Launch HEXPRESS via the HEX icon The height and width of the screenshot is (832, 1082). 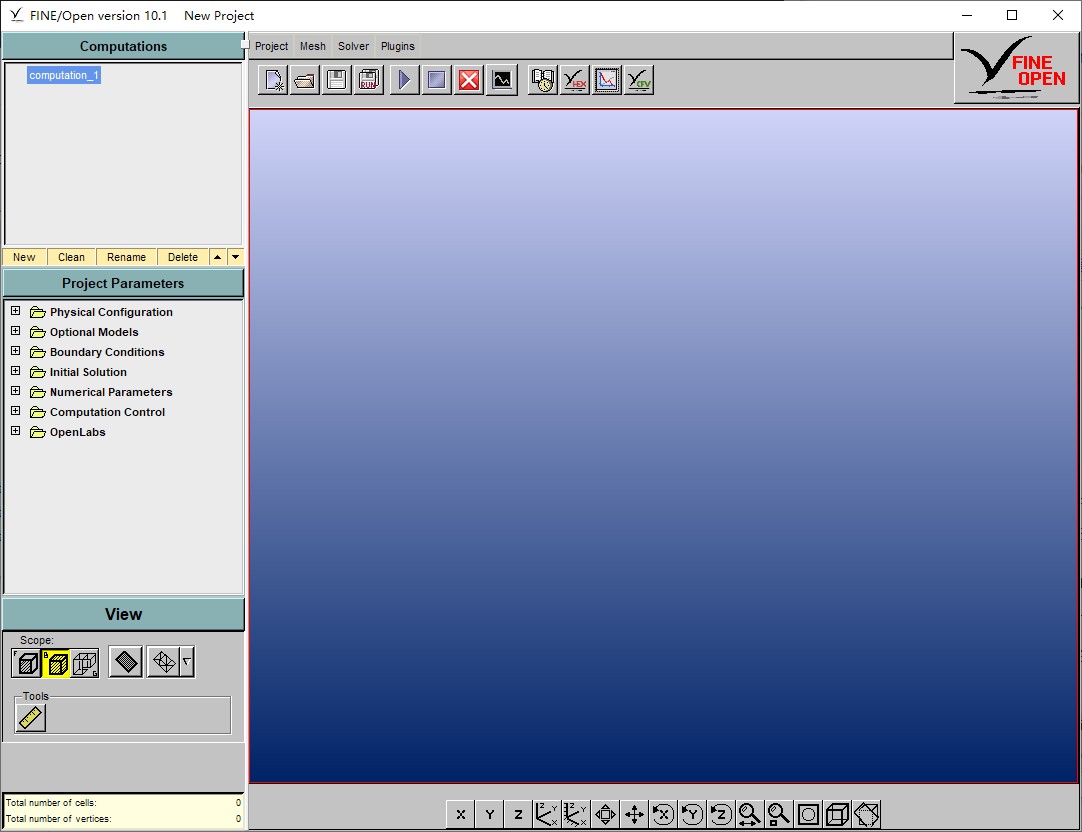point(575,80)
